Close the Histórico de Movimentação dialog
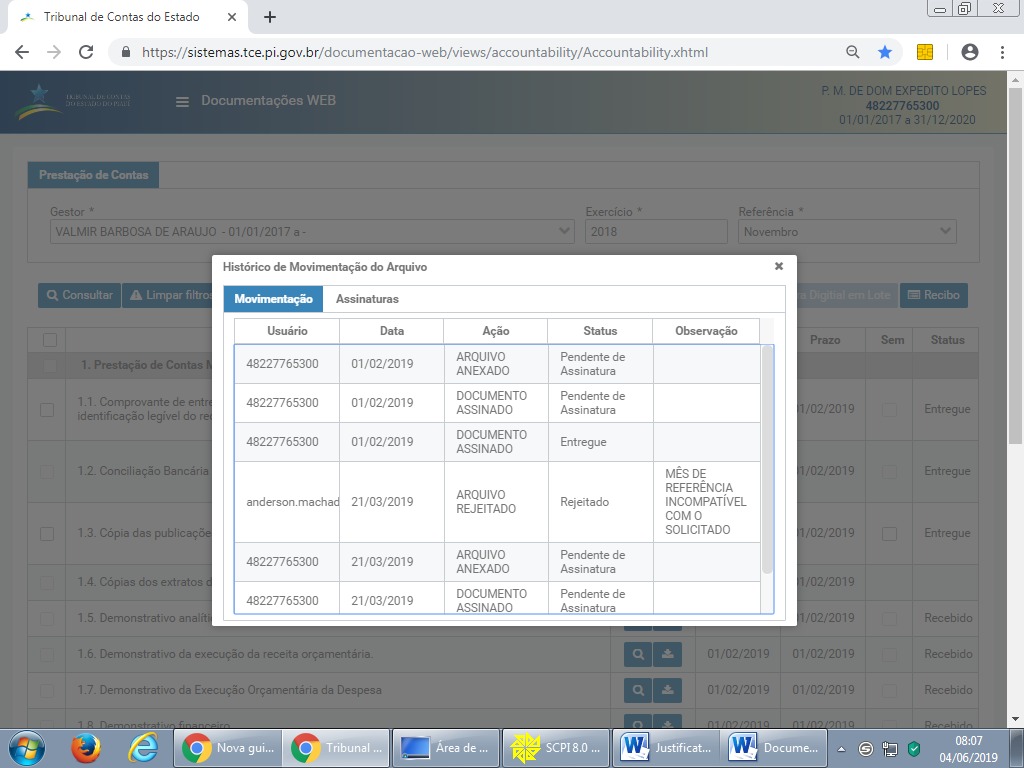The image size is (1024, 768). coord(778,267)
